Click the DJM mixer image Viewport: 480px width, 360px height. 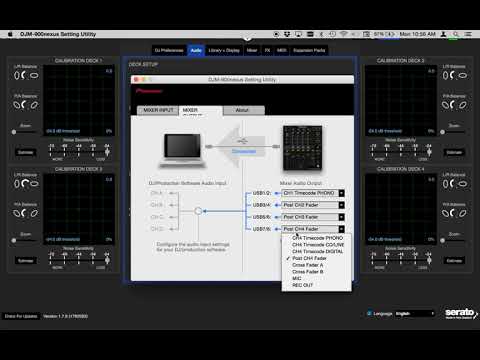point(303,148)
